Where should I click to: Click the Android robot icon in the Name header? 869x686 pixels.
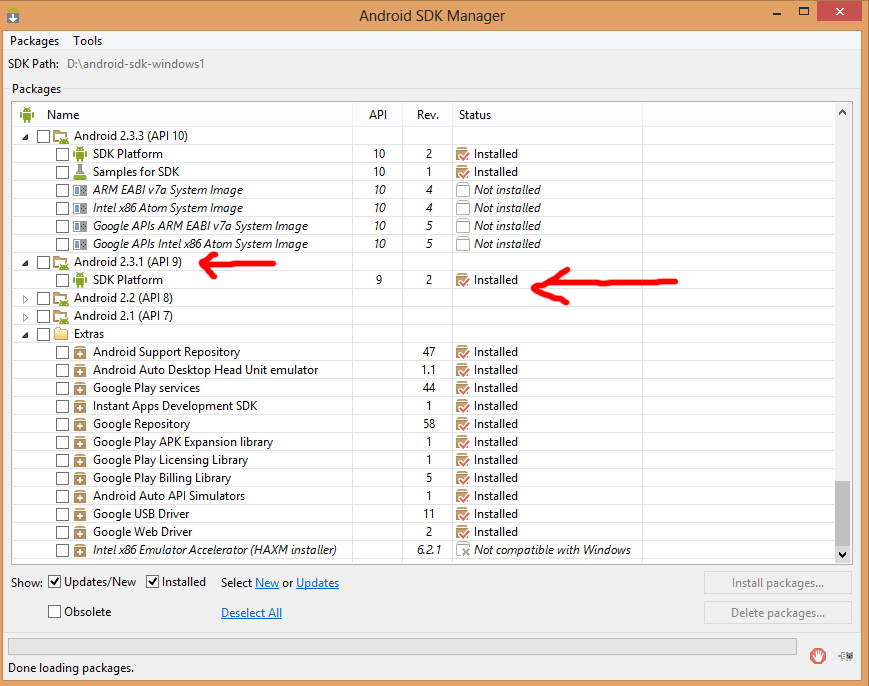pyautogui.click(x=27, y=115)
